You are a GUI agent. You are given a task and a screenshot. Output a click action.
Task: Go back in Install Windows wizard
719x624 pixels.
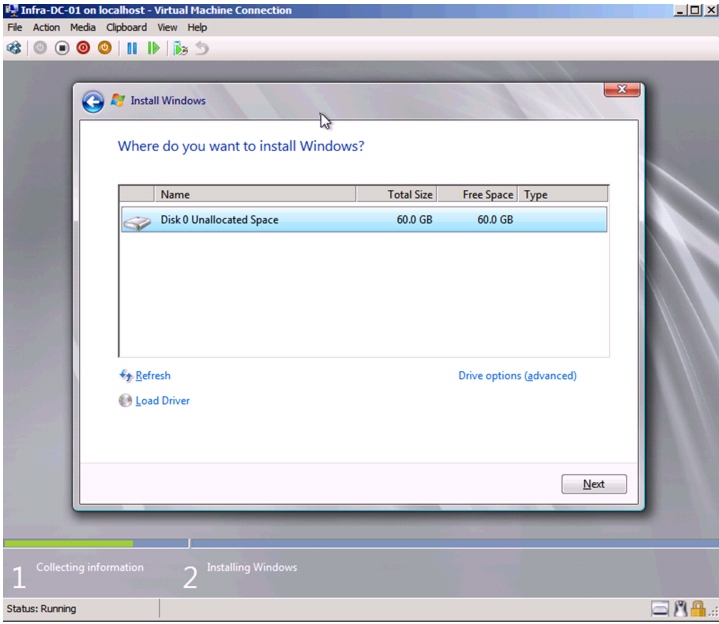[x=93, y=101]
